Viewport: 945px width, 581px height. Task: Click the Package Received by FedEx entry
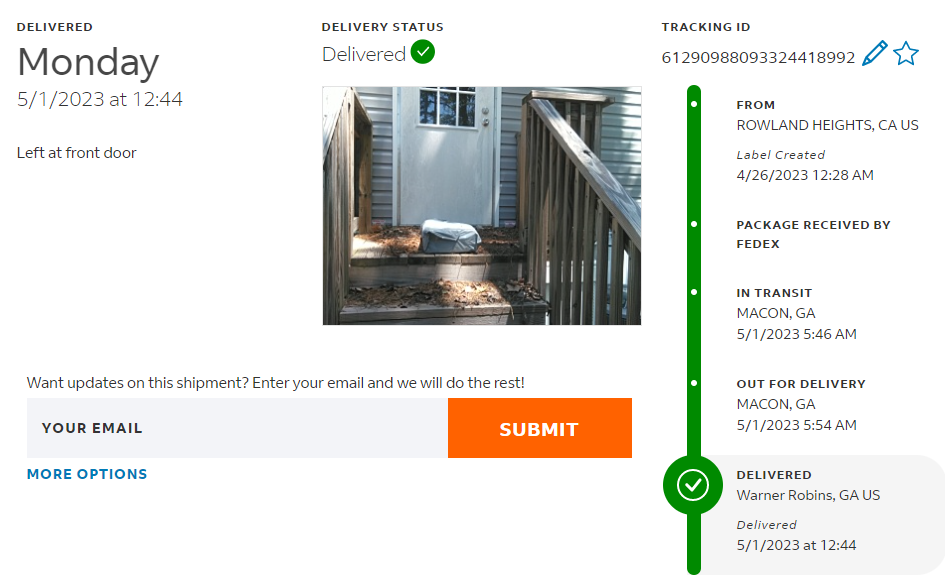pyautogui.click(x=813, y=234)
